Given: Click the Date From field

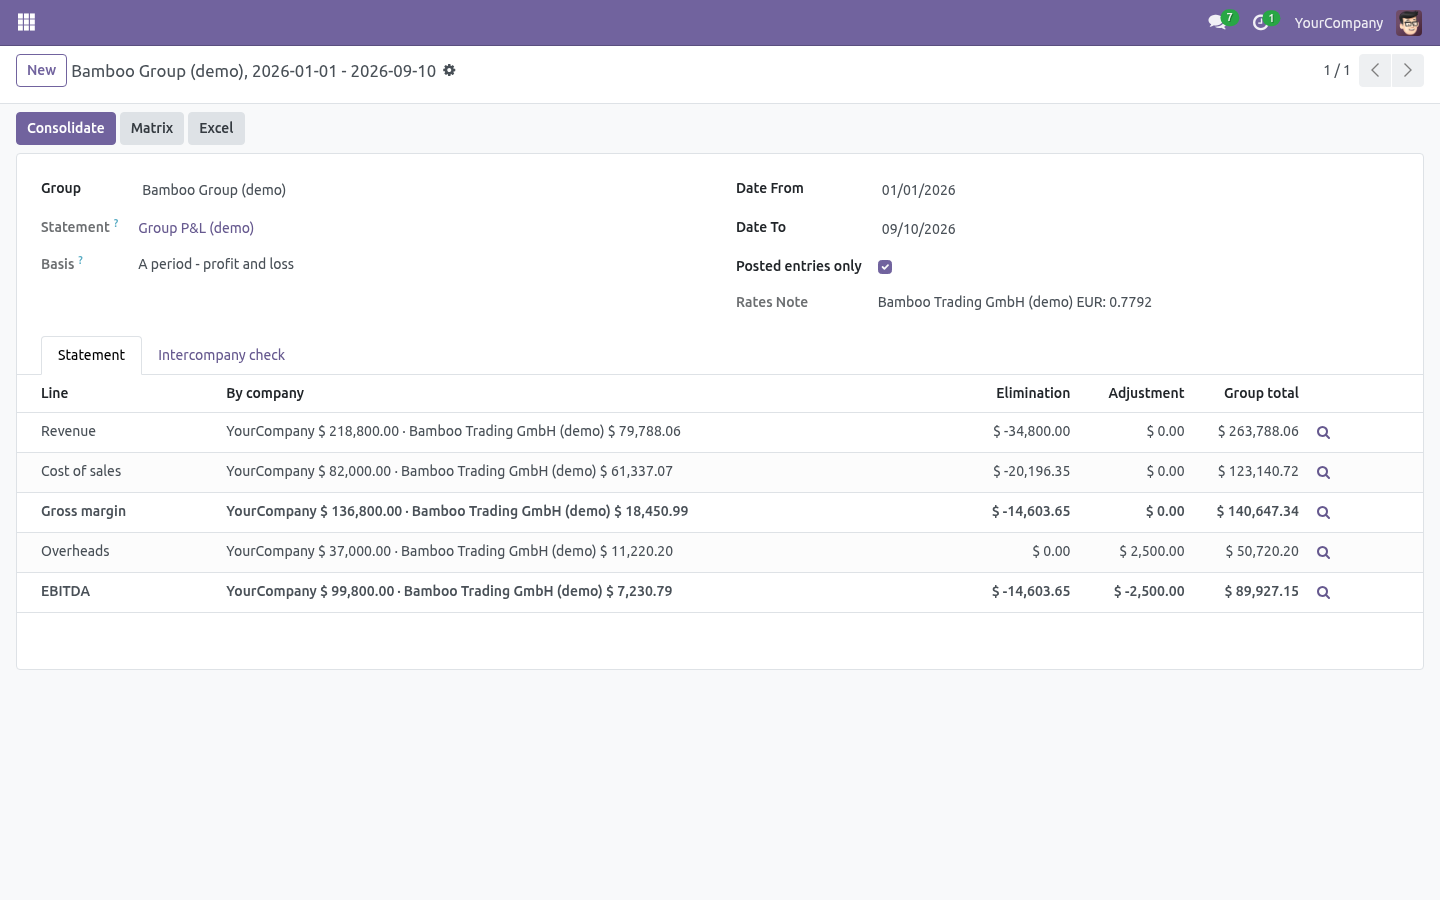Looking at the screenshot, I should [x=1137, y=190].
